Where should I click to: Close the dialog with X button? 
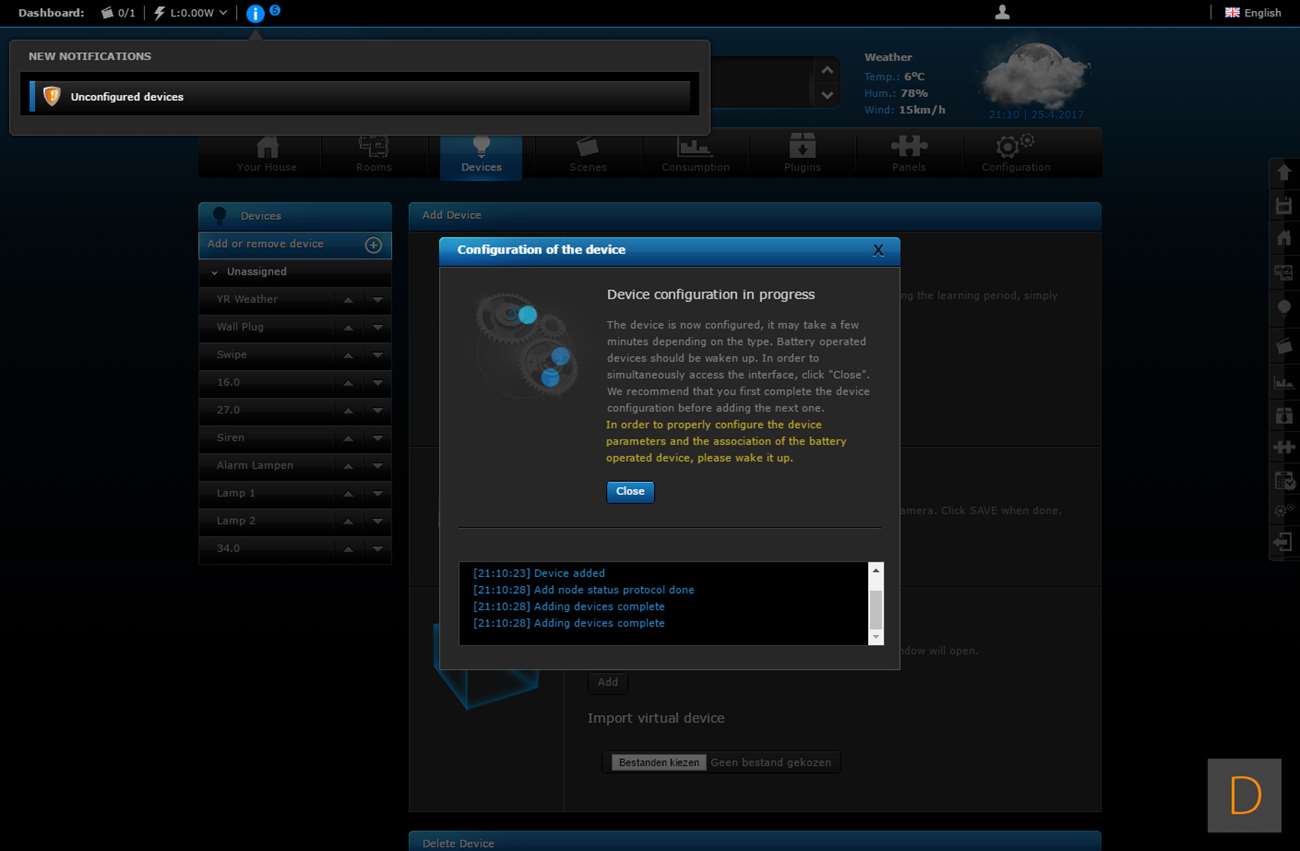(x=878, y=251)
